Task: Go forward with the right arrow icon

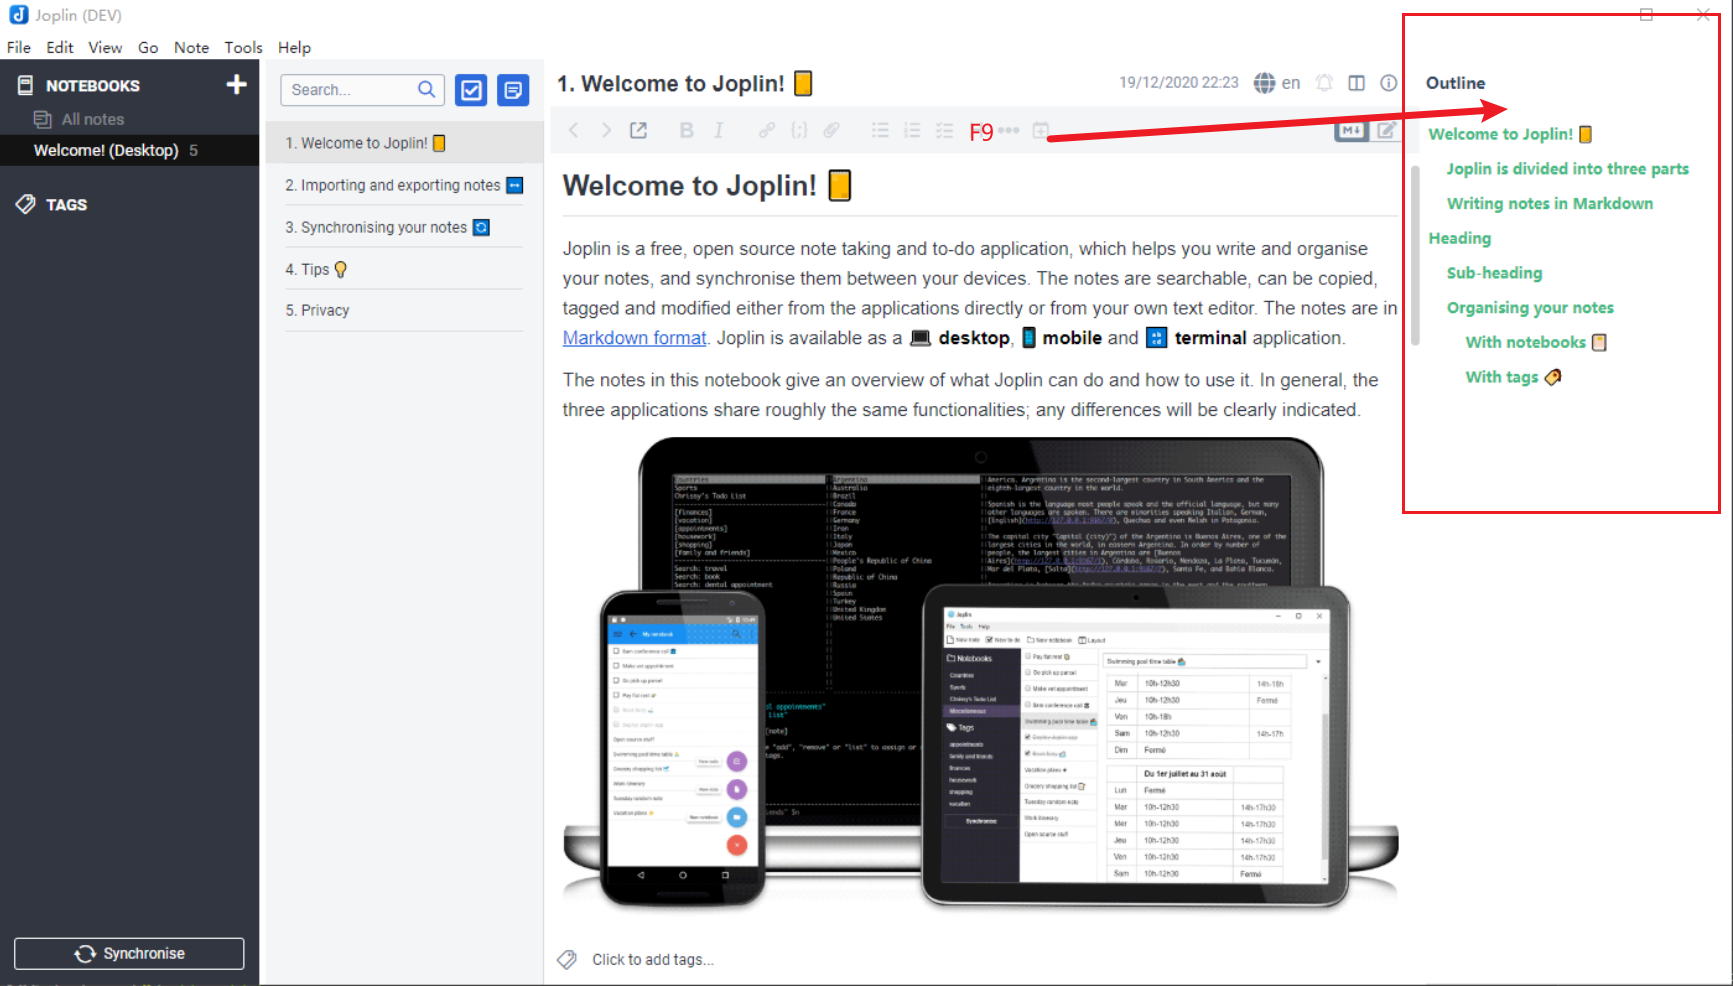Action: [x=606, y=130]
